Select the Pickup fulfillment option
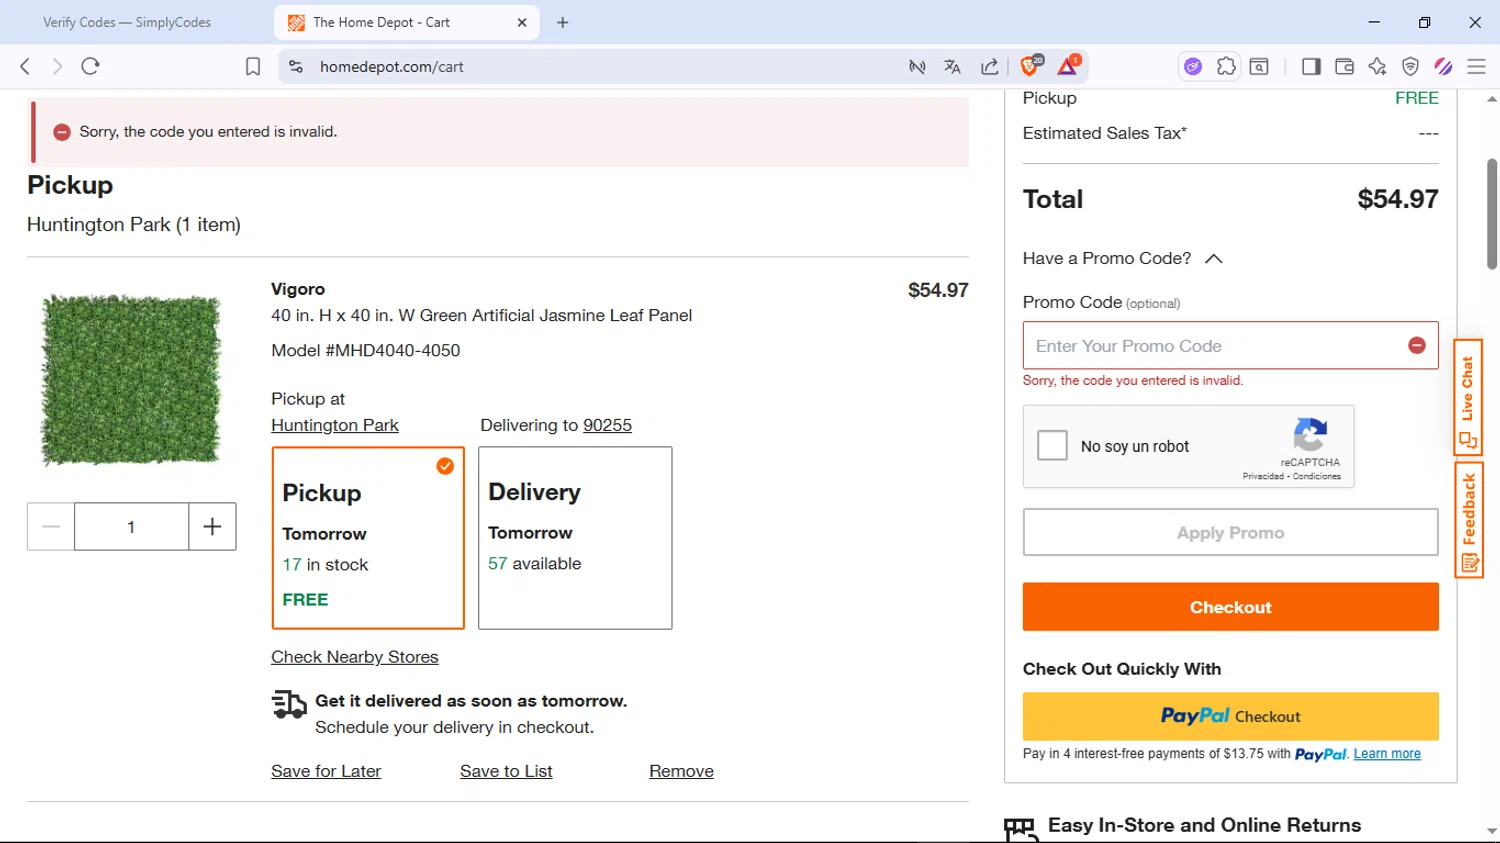This screenshot has height=843, width=1500. point(368,538)
